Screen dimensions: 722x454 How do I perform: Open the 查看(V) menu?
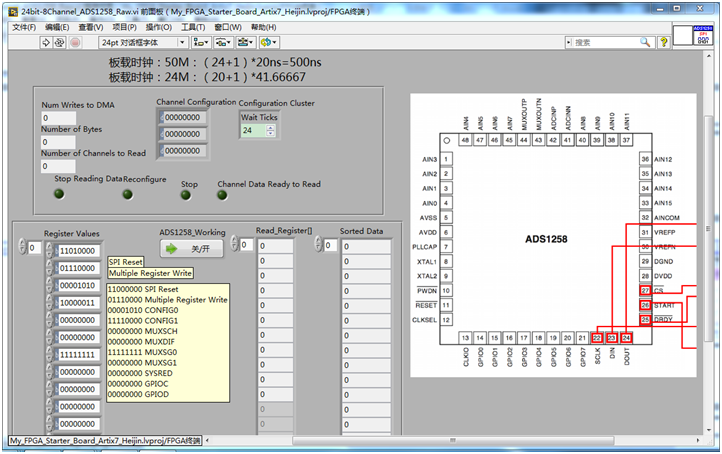point(91,27)
